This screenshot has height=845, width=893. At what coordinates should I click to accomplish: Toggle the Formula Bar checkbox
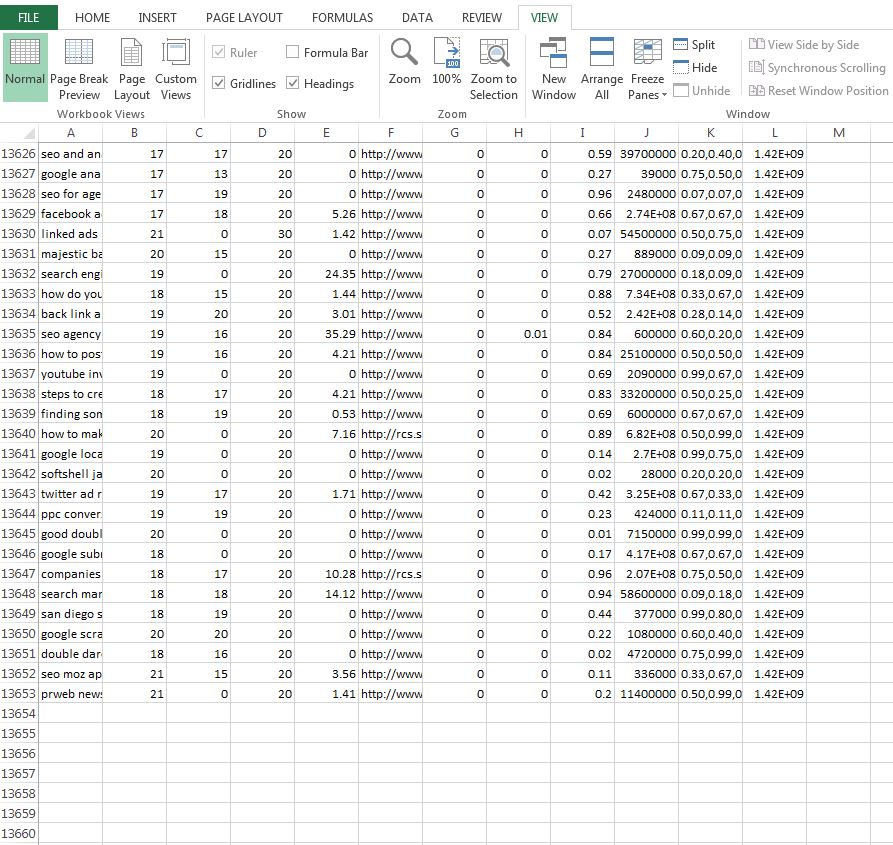pos(293,52)
